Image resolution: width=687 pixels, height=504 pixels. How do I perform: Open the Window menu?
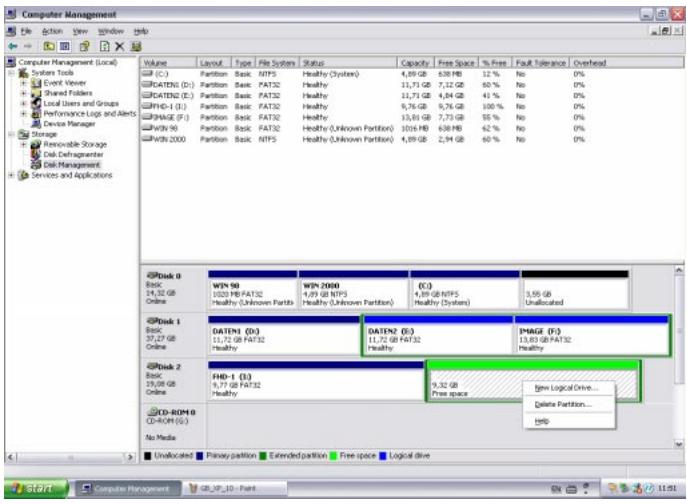(111, 31)
